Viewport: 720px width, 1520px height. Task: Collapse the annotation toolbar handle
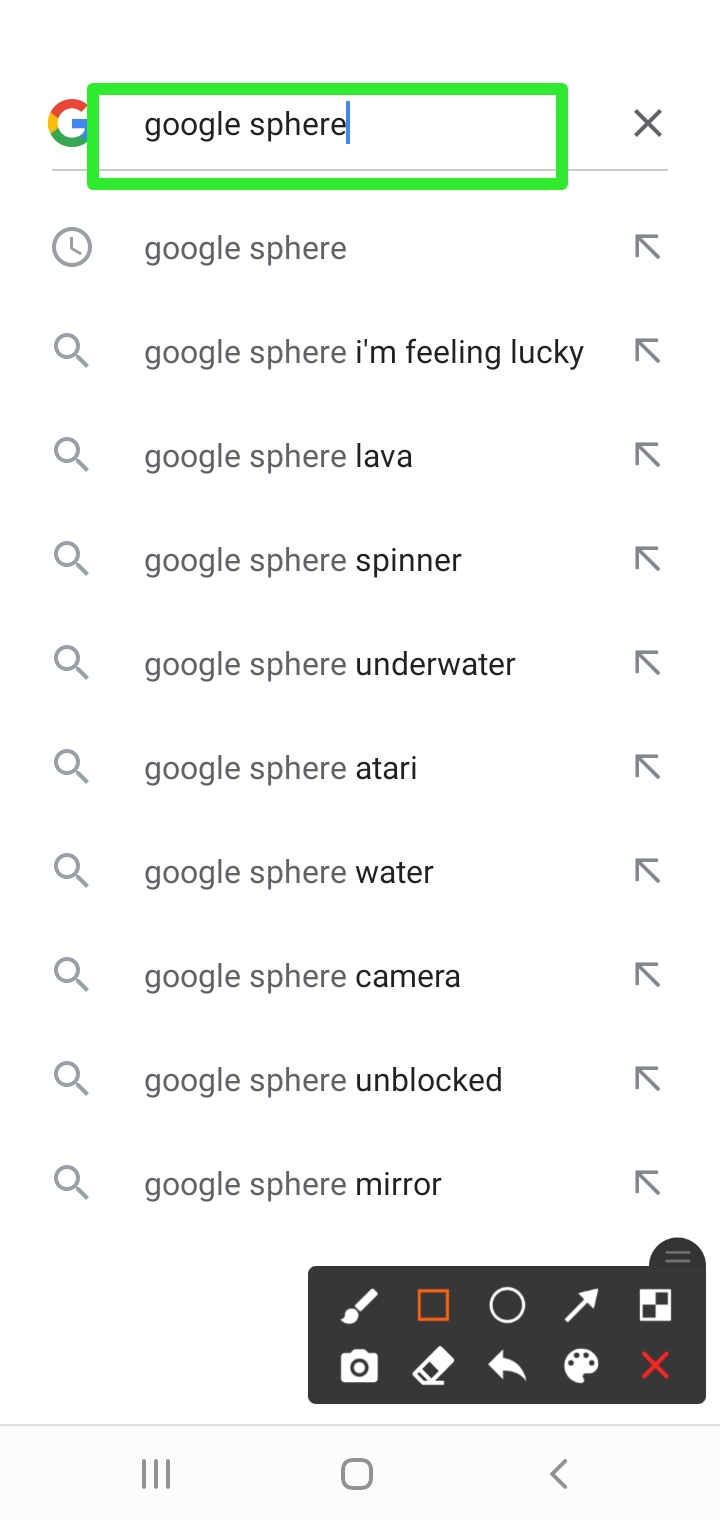click(678, 1257)
